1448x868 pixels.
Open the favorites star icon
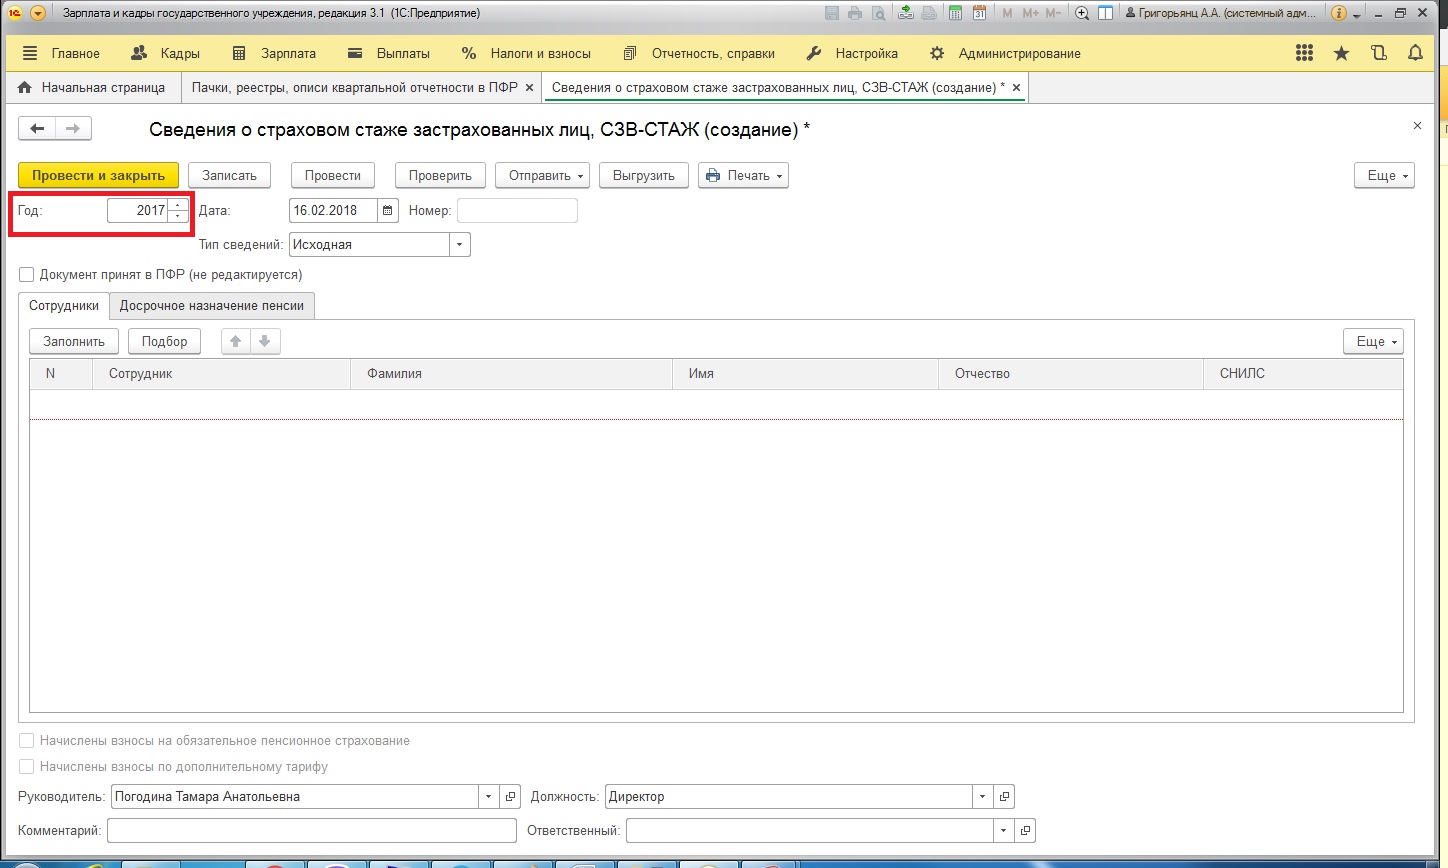pyautogui.click(x=1341, y=53)
